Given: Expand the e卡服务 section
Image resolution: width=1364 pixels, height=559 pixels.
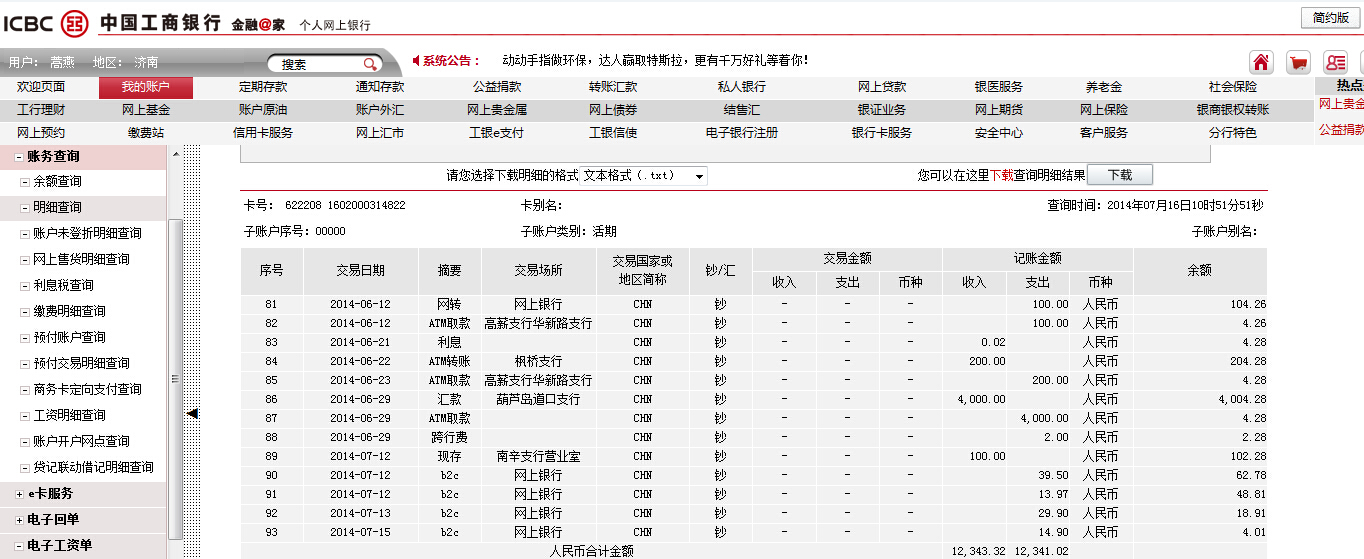Looking at the screenshot, I should pos(19,494).
